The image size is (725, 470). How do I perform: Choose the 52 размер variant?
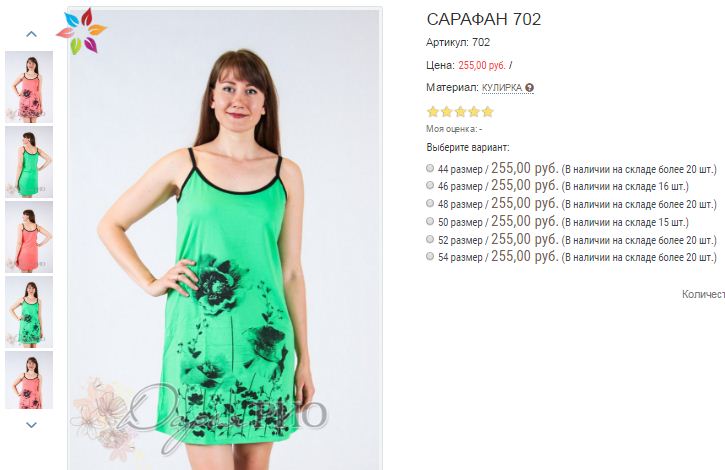click(431, 240)
